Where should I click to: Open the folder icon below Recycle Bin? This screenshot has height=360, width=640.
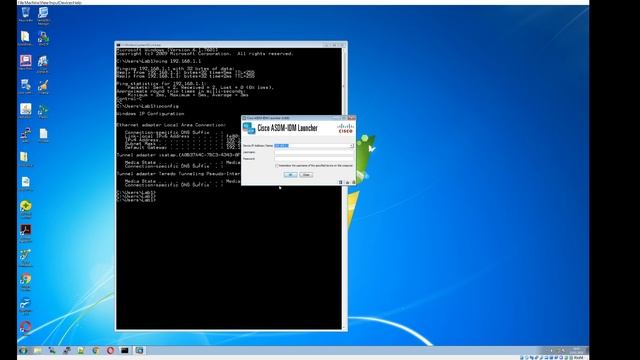click(x=25, y=38)
